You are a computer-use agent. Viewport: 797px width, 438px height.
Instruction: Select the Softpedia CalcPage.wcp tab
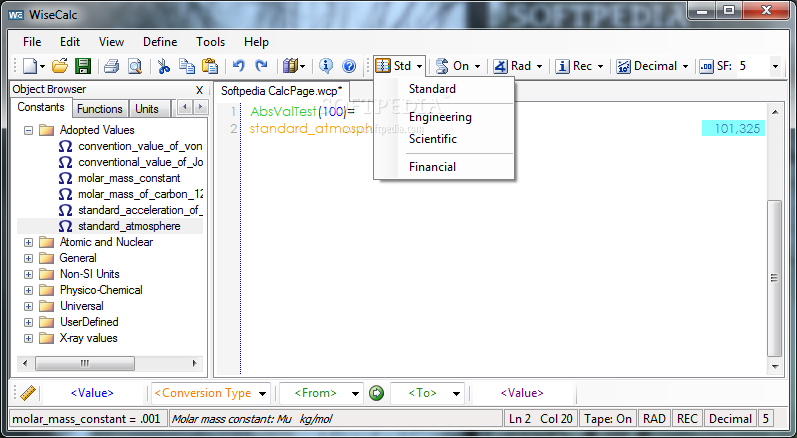click(x=282, y=91)
